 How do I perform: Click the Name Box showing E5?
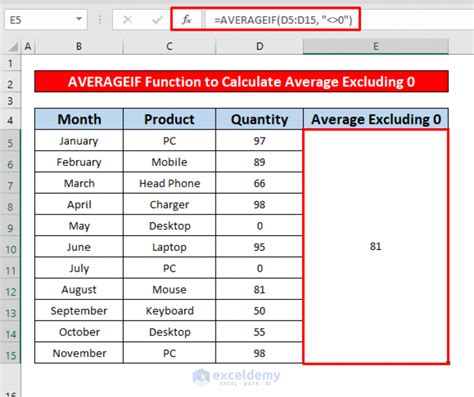[x=46, y=20]
